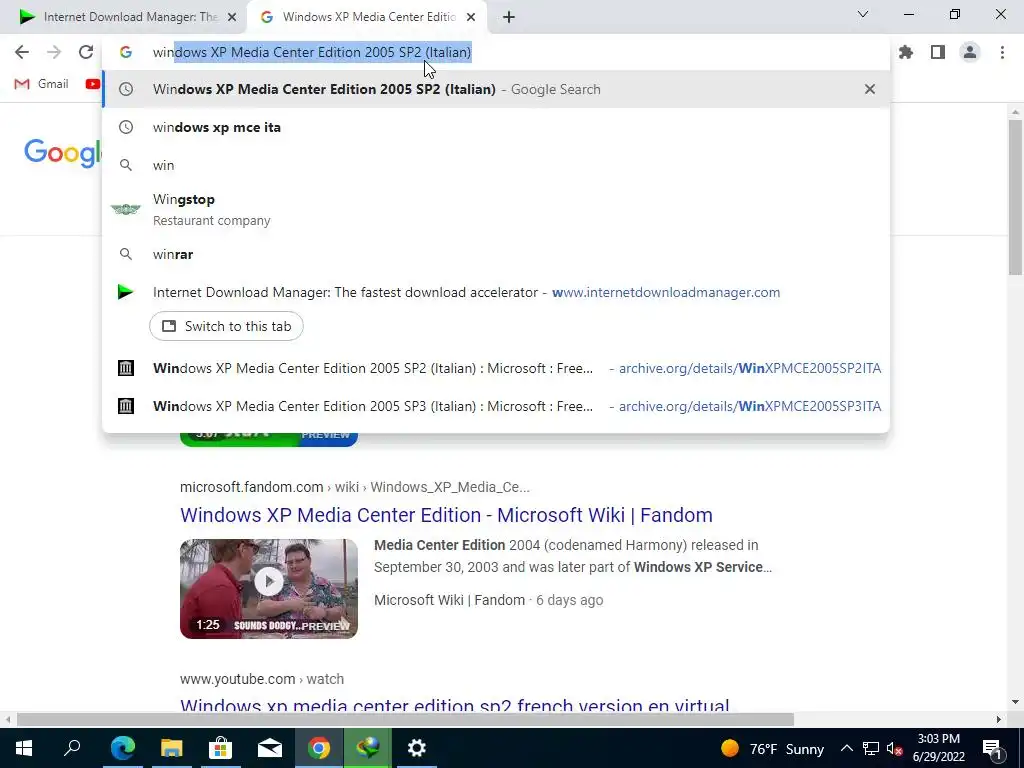This screenshot has height=768, width=1024.
Task: Open the Extensions puzzle icon
Action: [x=906, y=52]
